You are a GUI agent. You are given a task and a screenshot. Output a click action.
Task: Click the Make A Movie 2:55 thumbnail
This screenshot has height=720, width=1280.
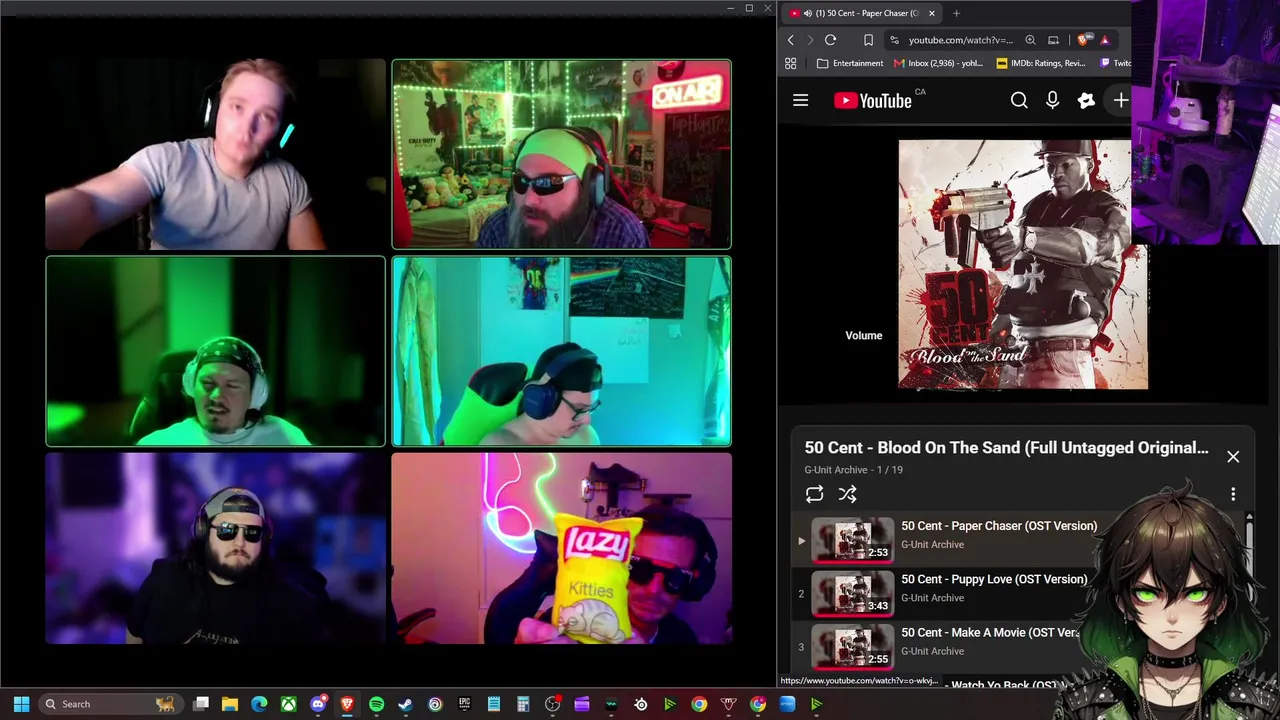tap(852, 647)
